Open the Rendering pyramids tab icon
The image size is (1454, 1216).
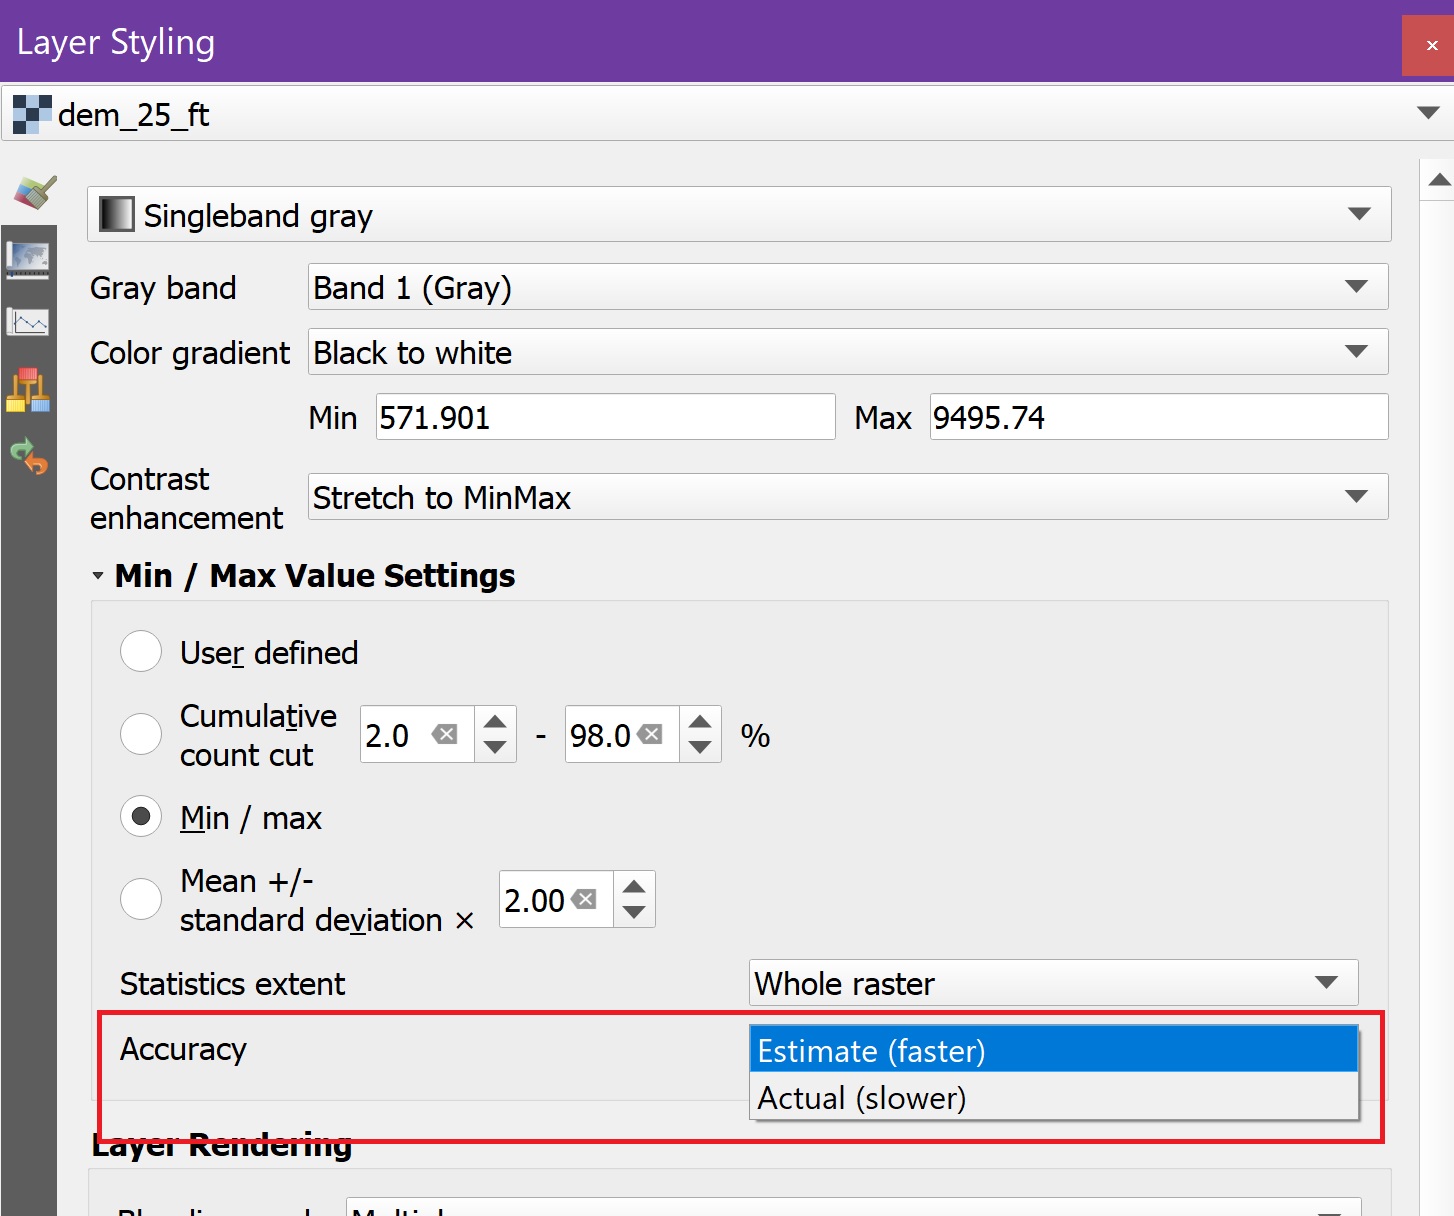(x=28, y=390)
